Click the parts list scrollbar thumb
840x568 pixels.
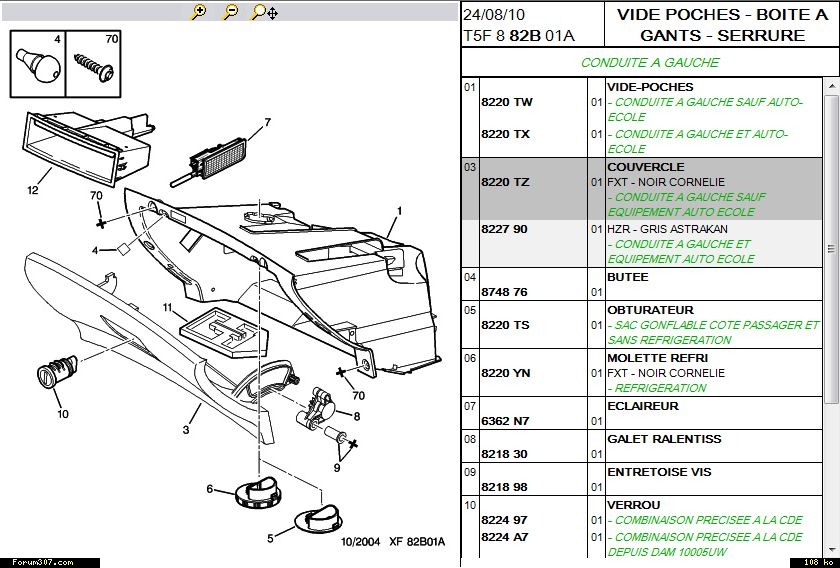pos(831,249)
